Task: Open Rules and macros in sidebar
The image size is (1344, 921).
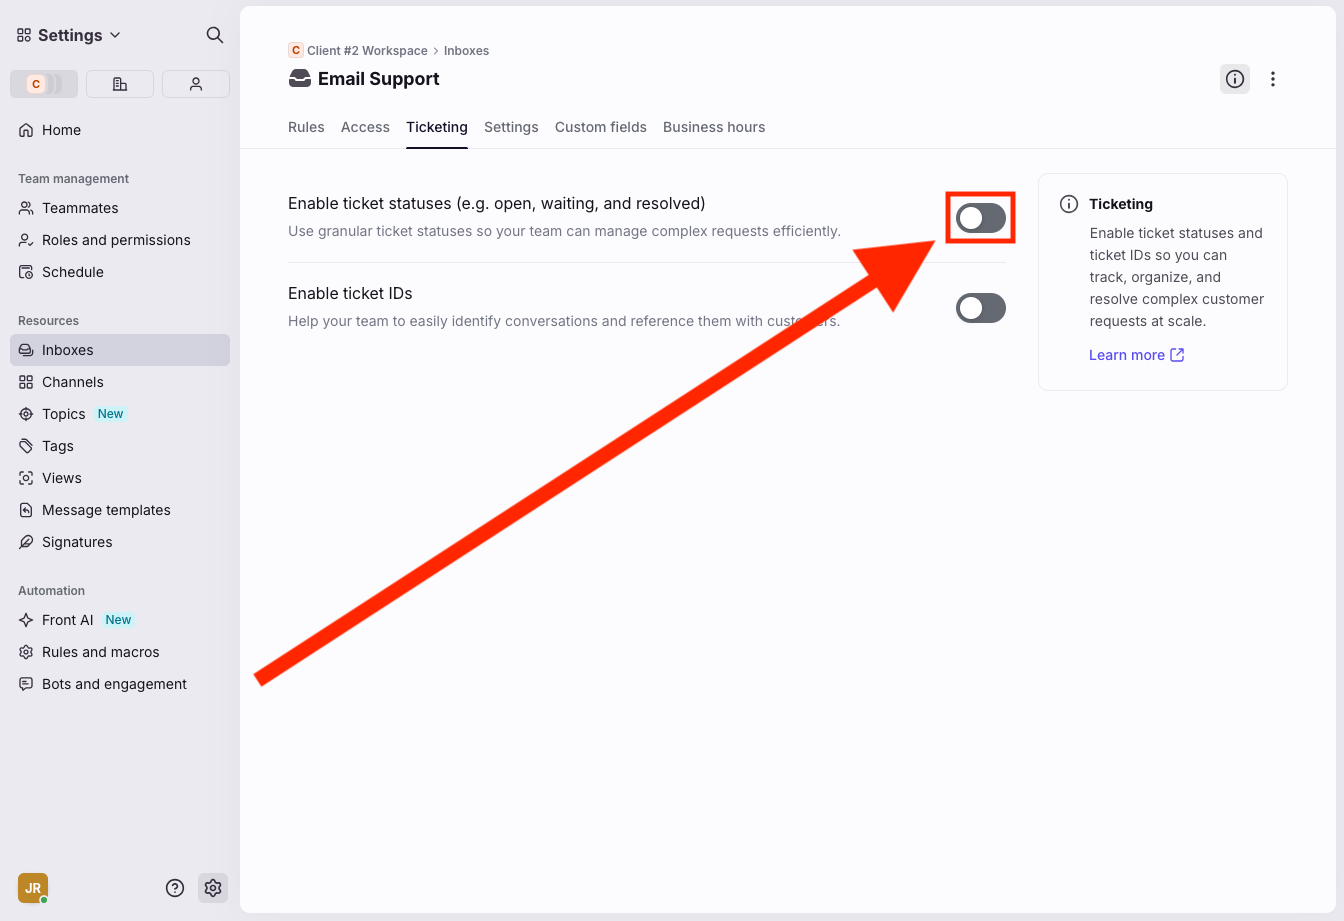Action: [100, 652]
